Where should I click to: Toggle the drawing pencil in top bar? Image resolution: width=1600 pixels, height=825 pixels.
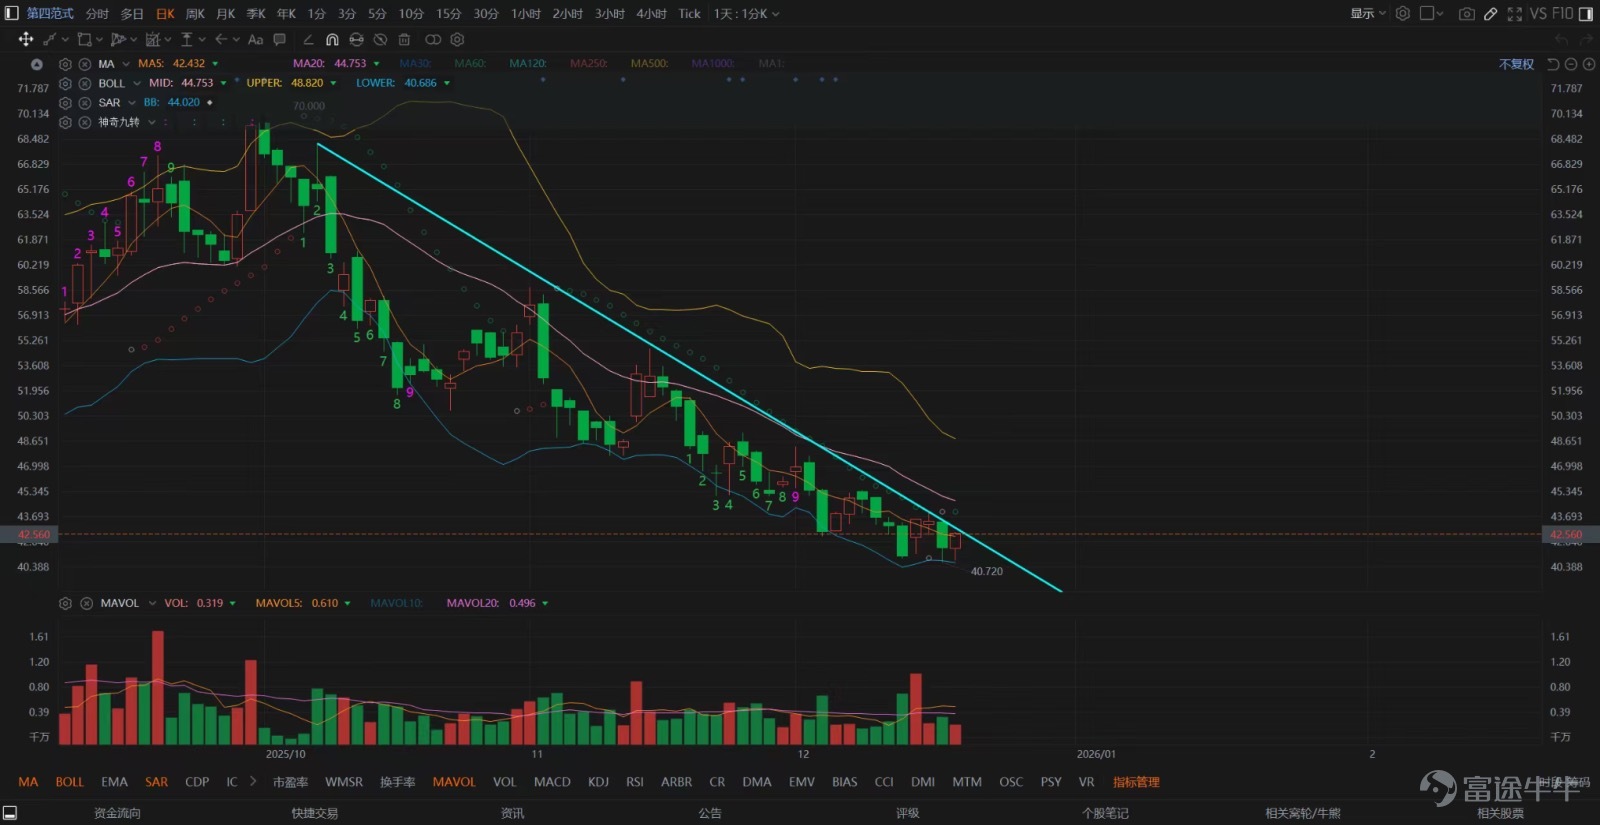(1490, 13)
